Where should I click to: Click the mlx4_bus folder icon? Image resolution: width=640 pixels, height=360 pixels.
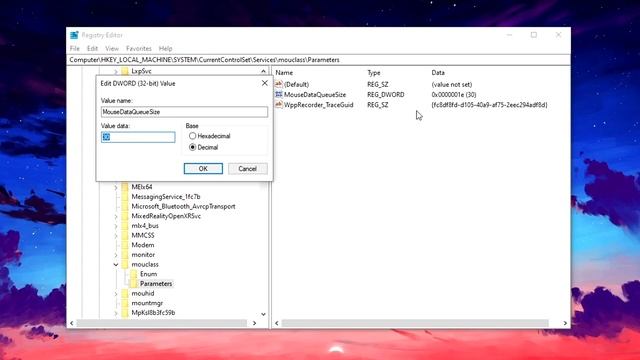point(124,225)
